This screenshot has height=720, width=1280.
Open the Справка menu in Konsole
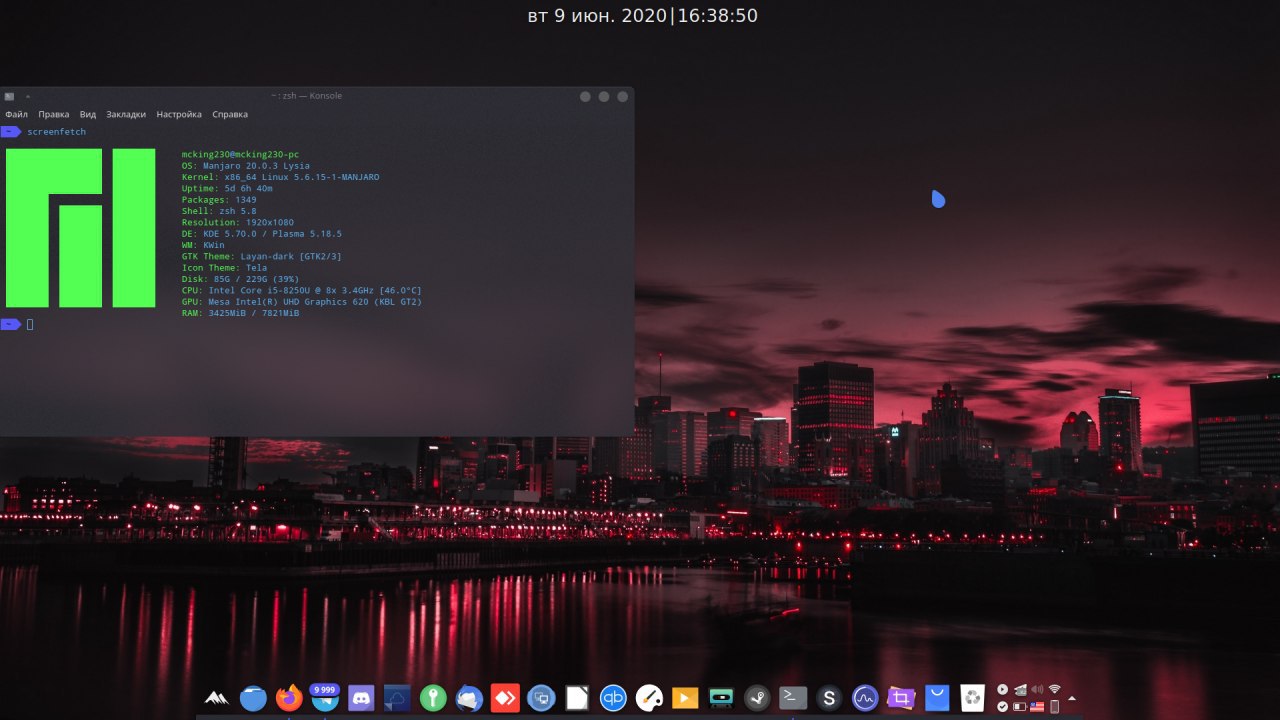point(230,114)
